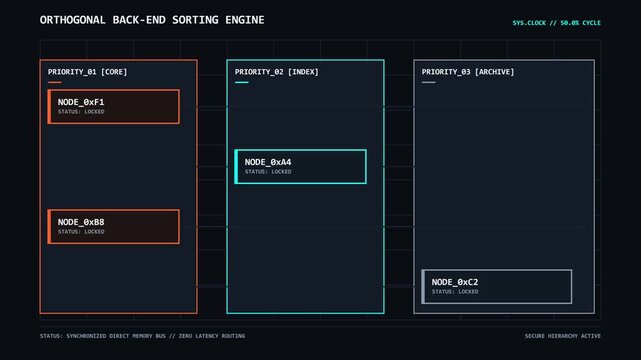Click the Orthogonal Back-End Sorting Engine title

152,20
